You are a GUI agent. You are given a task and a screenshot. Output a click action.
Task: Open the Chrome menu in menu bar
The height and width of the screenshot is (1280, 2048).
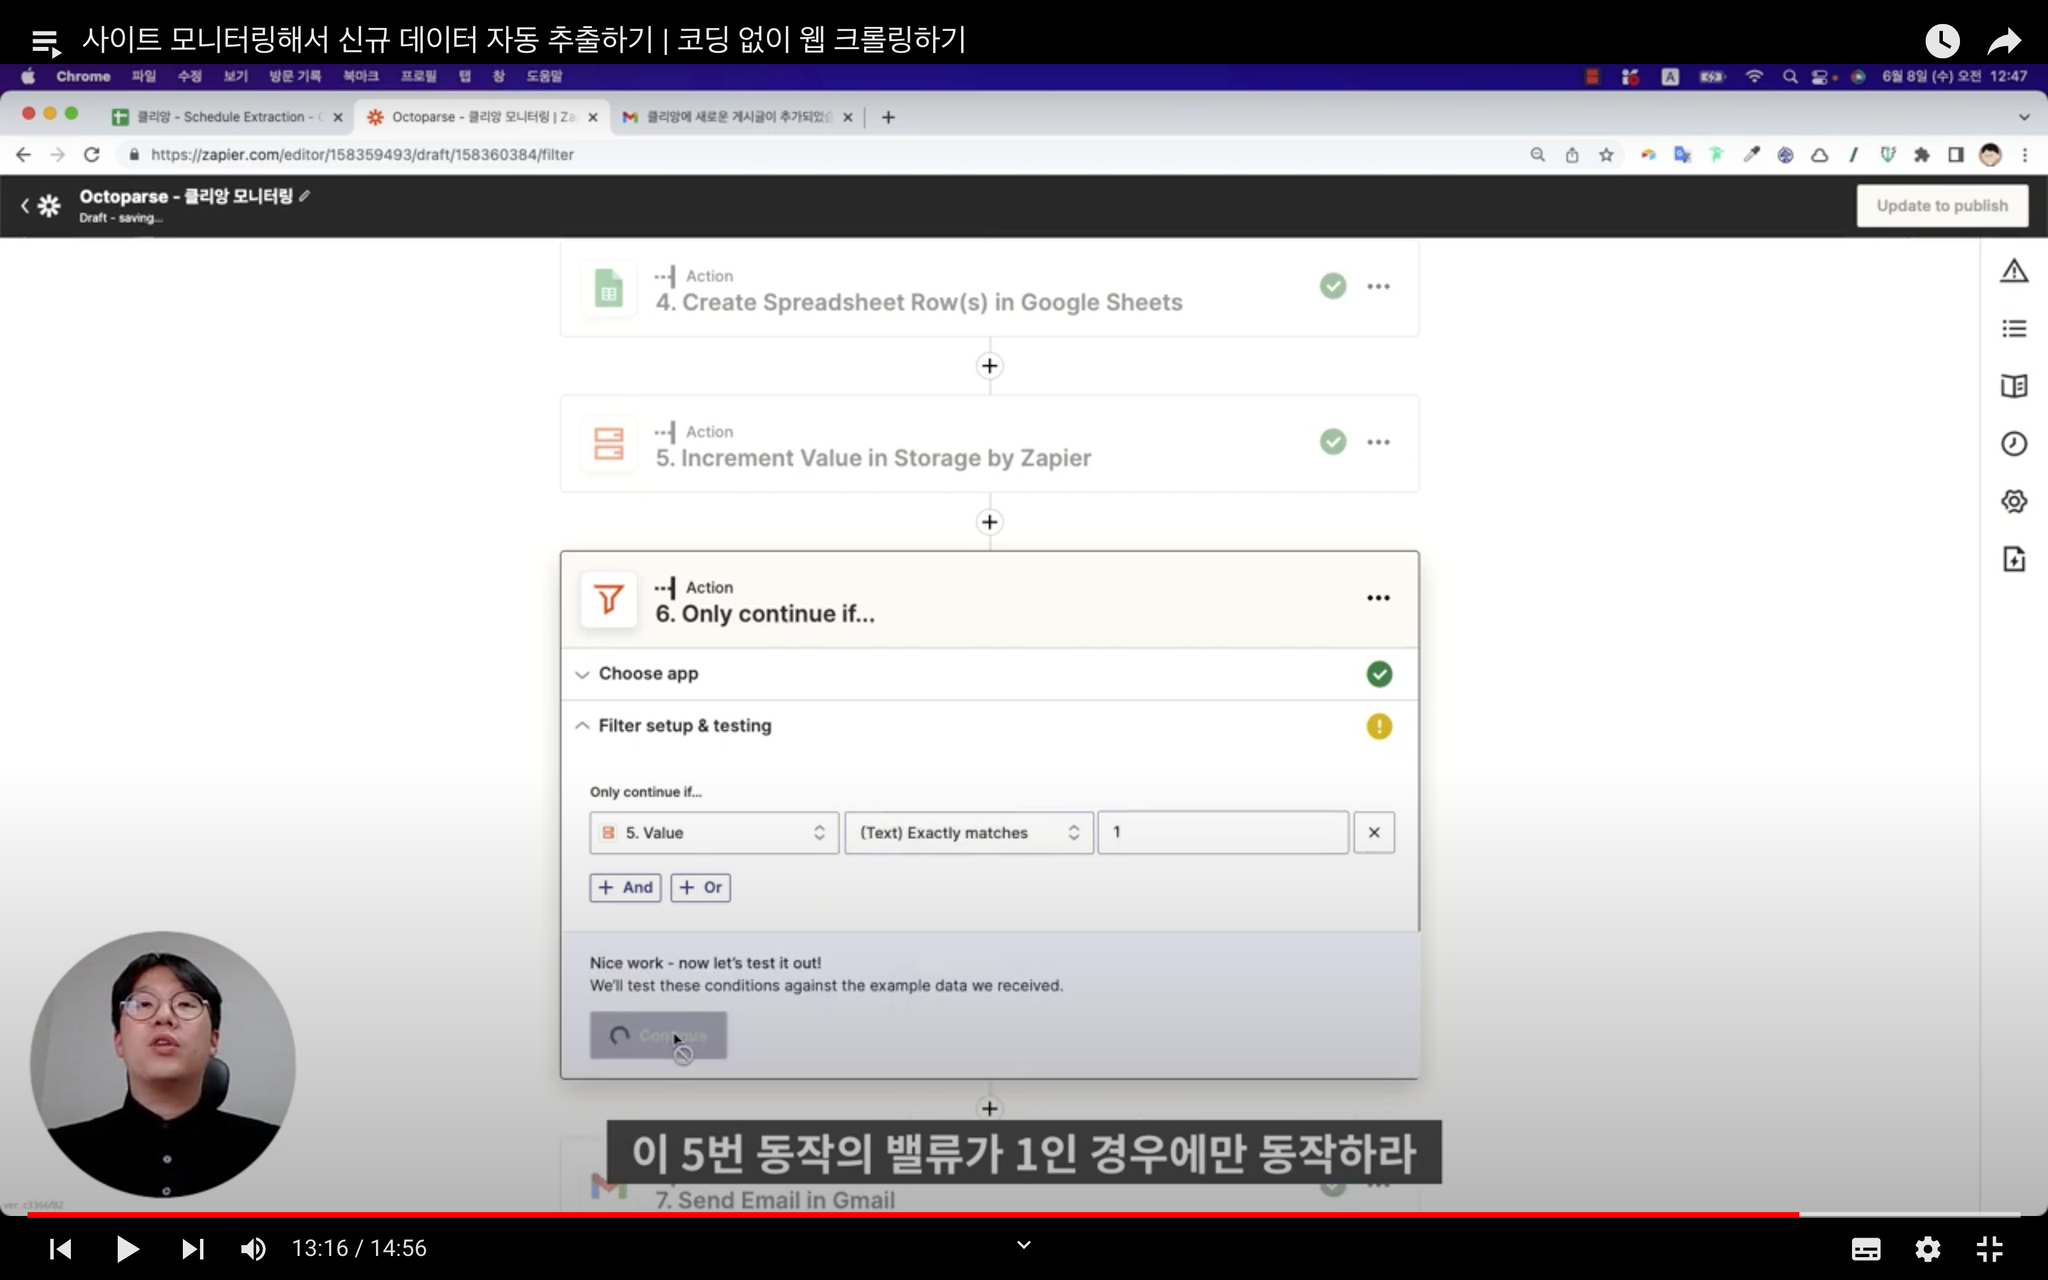(x=83, y=76)
